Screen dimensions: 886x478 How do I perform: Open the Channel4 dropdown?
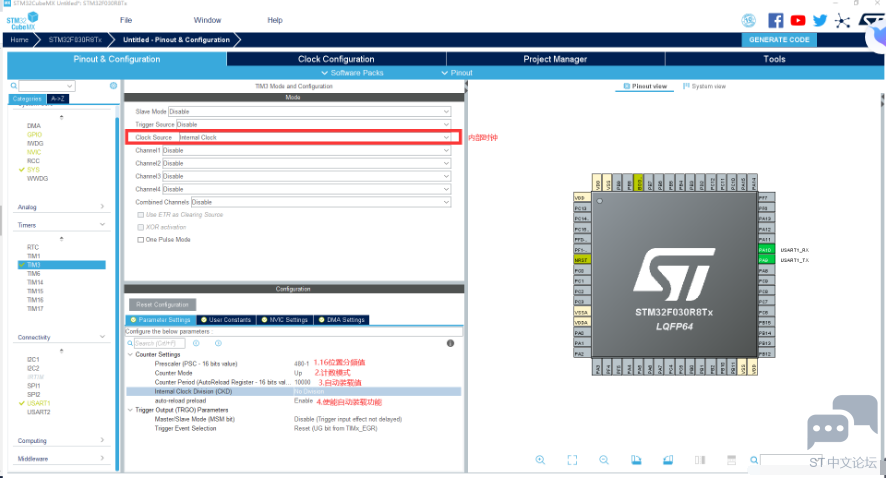(x=306, y=189)
